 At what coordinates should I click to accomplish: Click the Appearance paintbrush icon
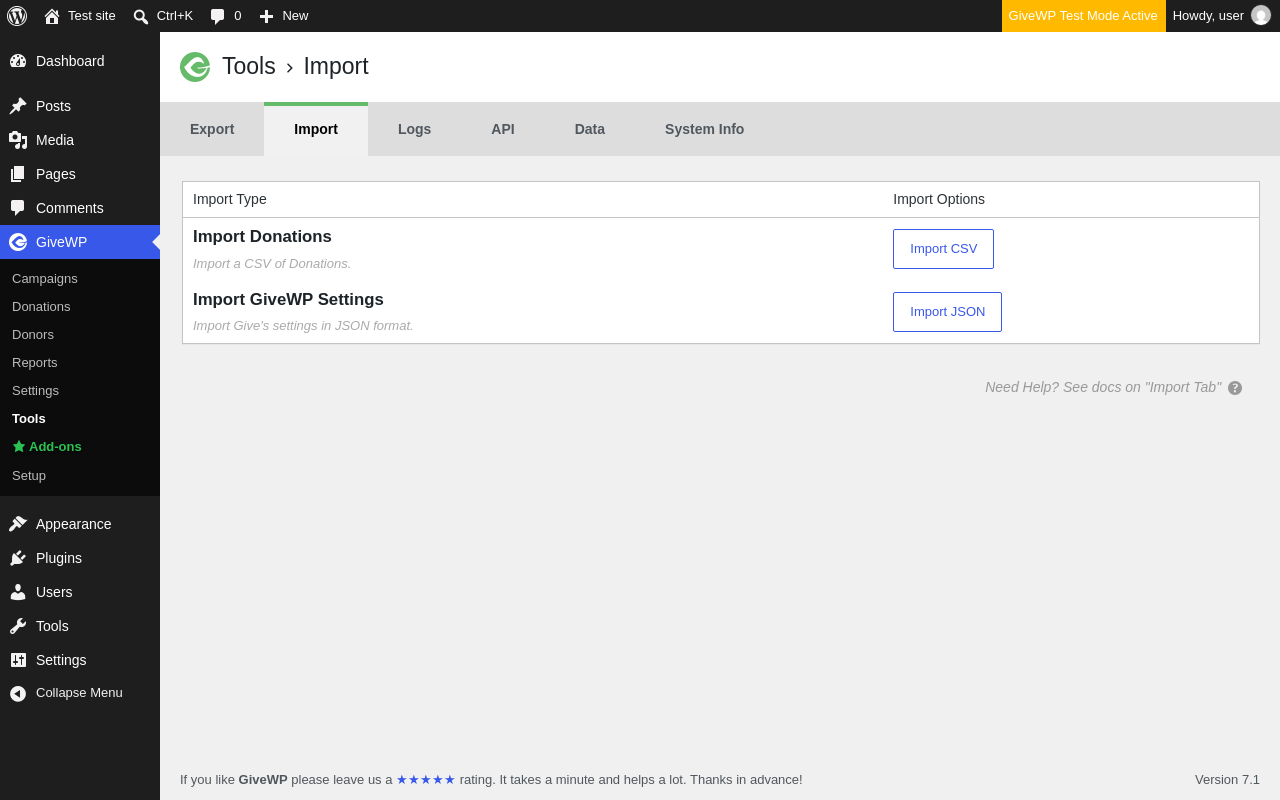click(18, 524)
